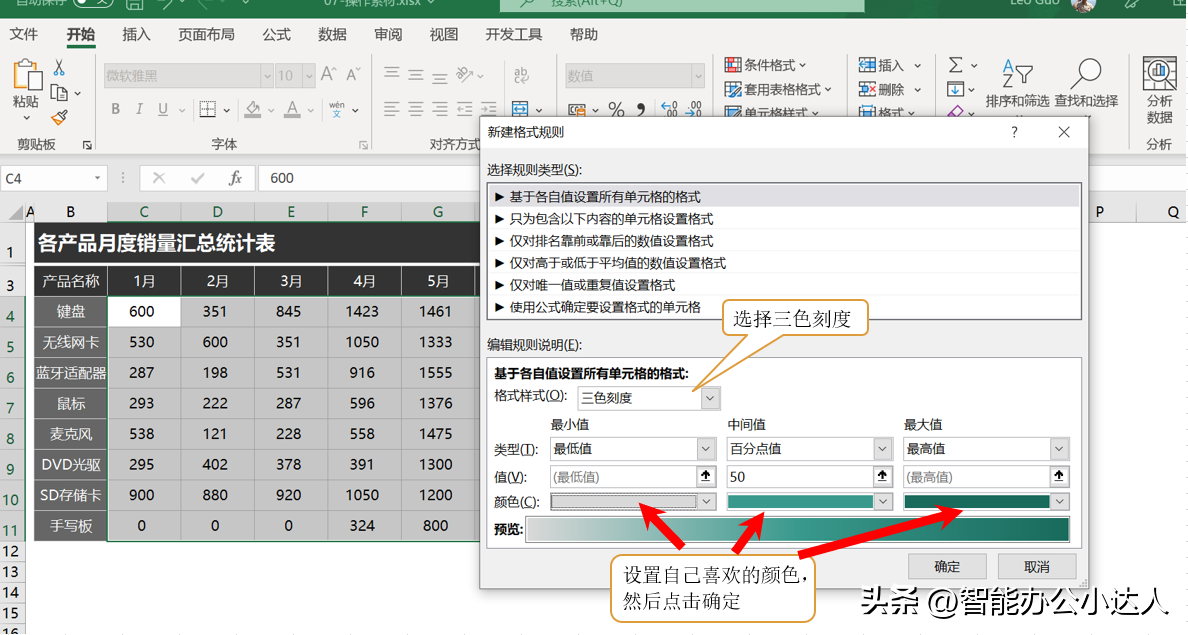Click the Center alignment icon
The height and width of the screenshot is (635, 1188).
point(416,109)
